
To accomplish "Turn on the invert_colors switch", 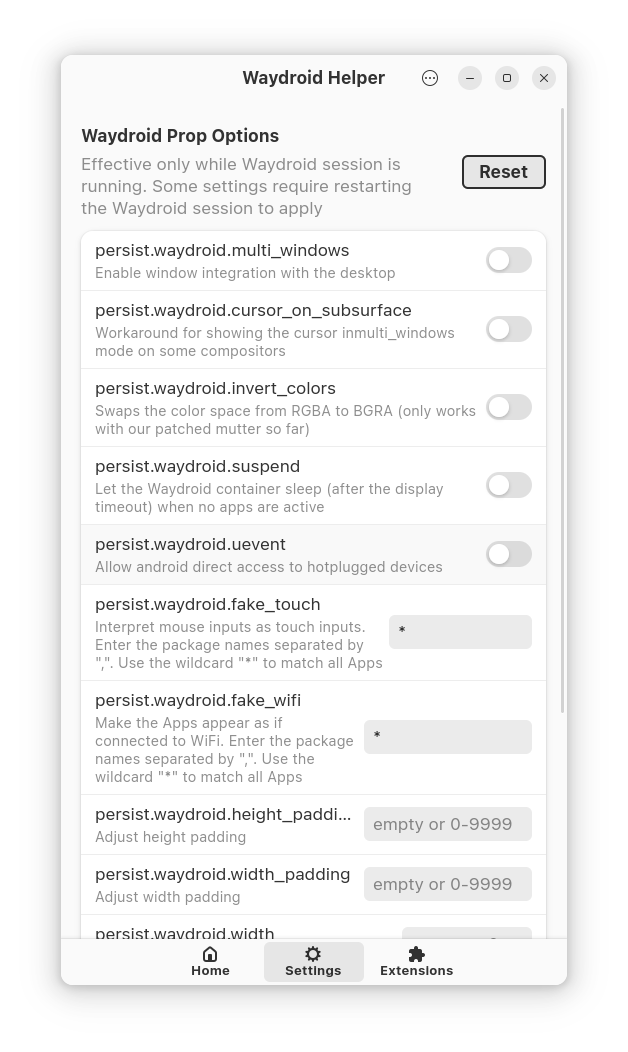I will point(509,407).
